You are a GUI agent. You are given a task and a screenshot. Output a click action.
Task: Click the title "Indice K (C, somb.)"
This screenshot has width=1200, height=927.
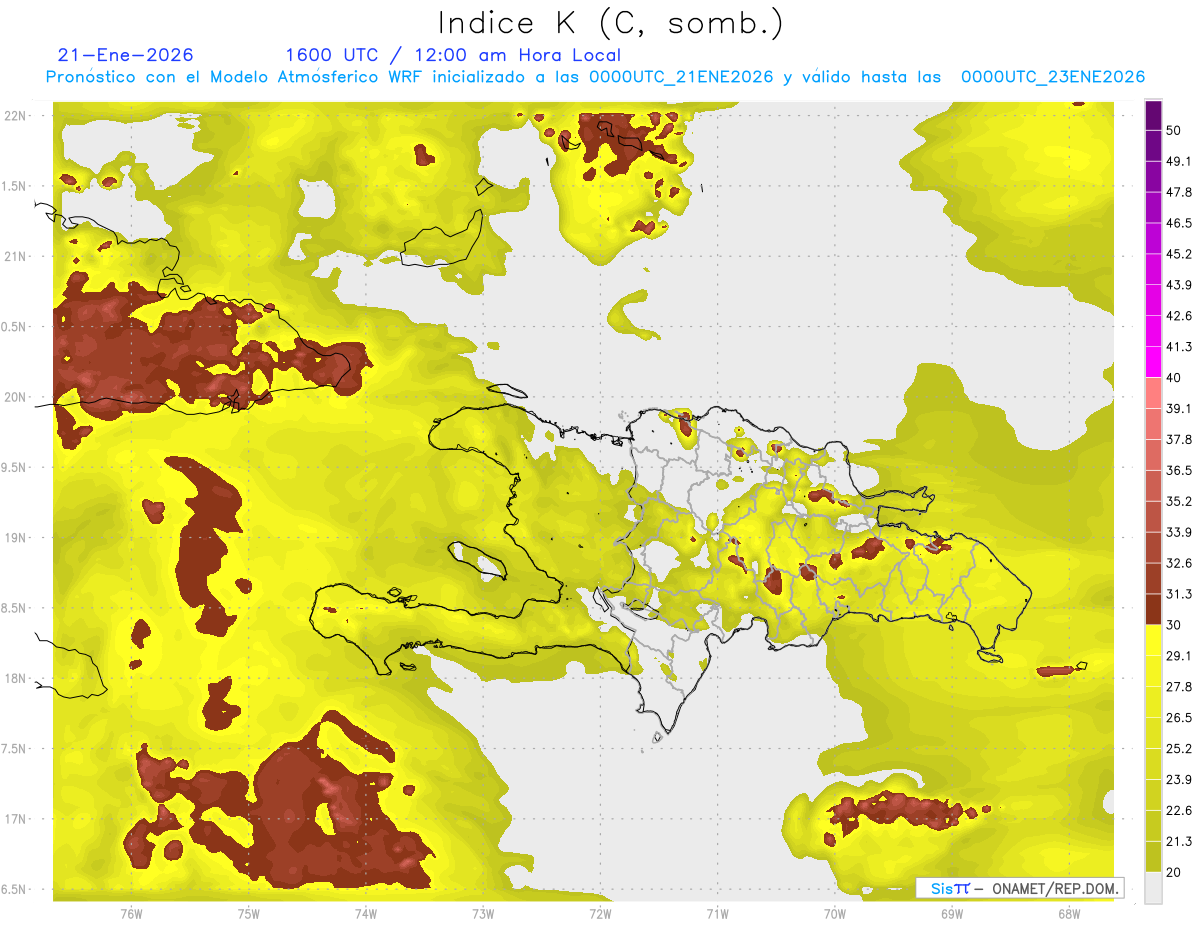pos(611,23)
